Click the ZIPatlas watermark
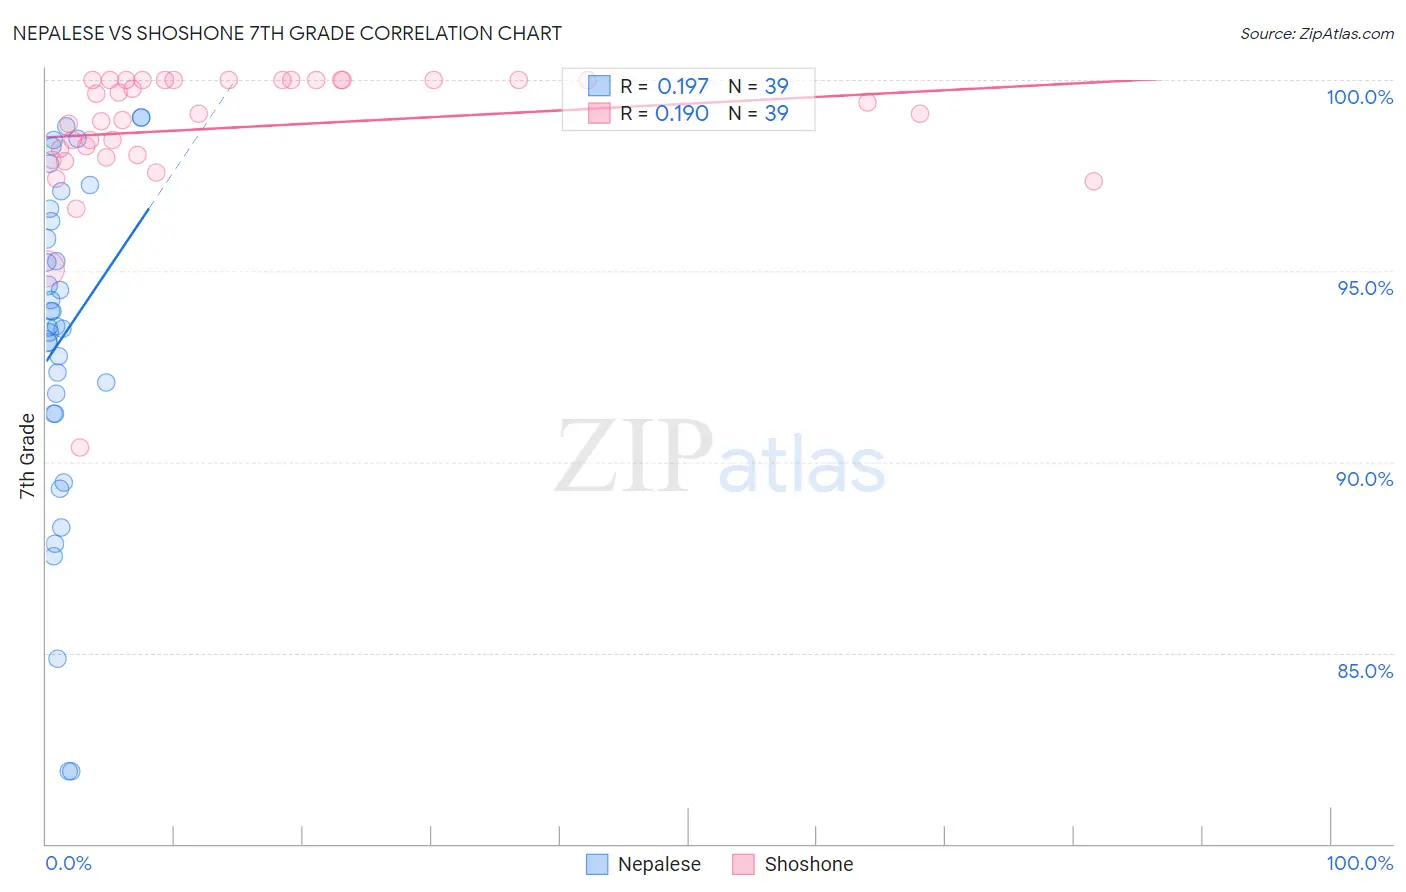The width and height of the screenshot is (1406, 892). click(720, 457)
